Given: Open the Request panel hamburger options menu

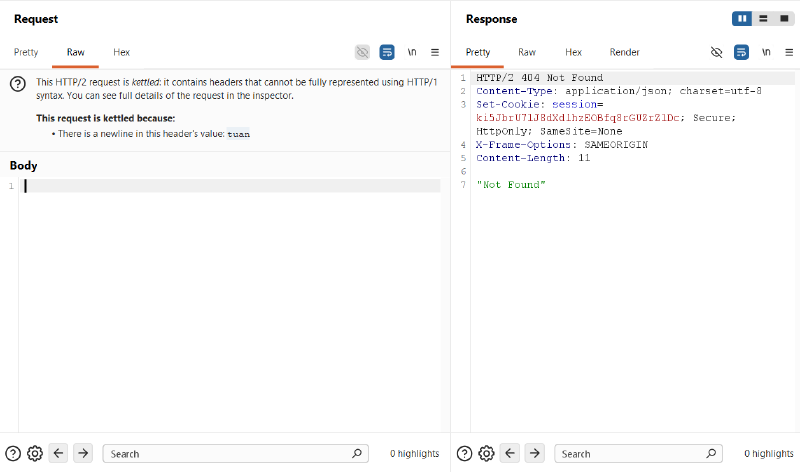Looking at the screenshot, I should [x=435, y=52].
